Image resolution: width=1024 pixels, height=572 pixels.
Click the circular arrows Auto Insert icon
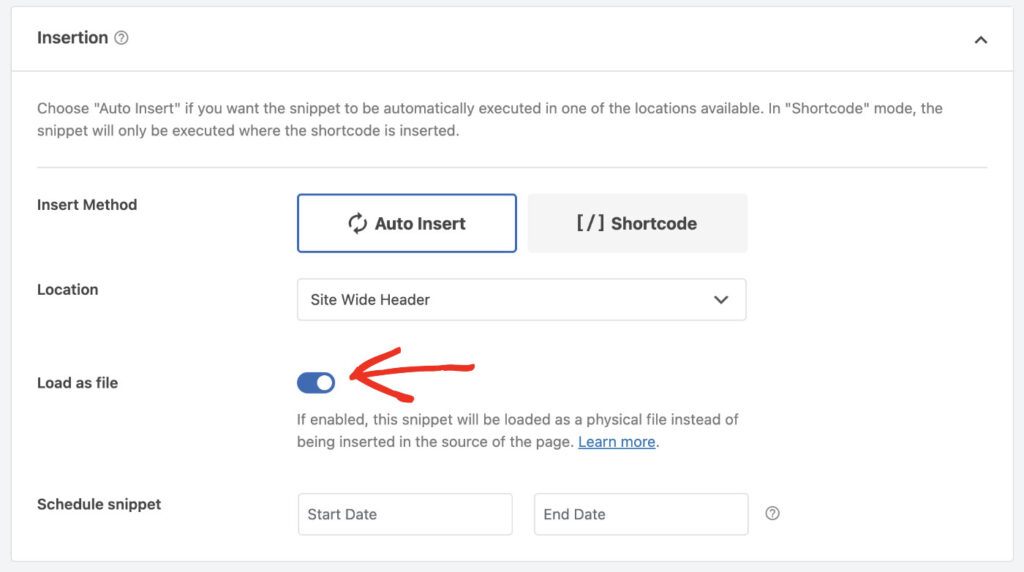coord(357,223)
